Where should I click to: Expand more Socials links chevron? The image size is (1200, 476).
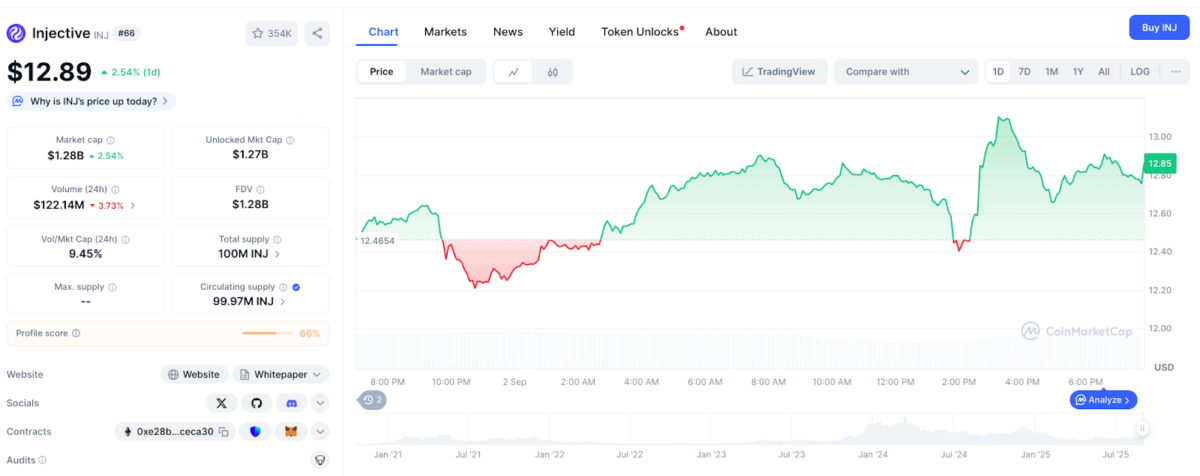[x=320, y=403]
